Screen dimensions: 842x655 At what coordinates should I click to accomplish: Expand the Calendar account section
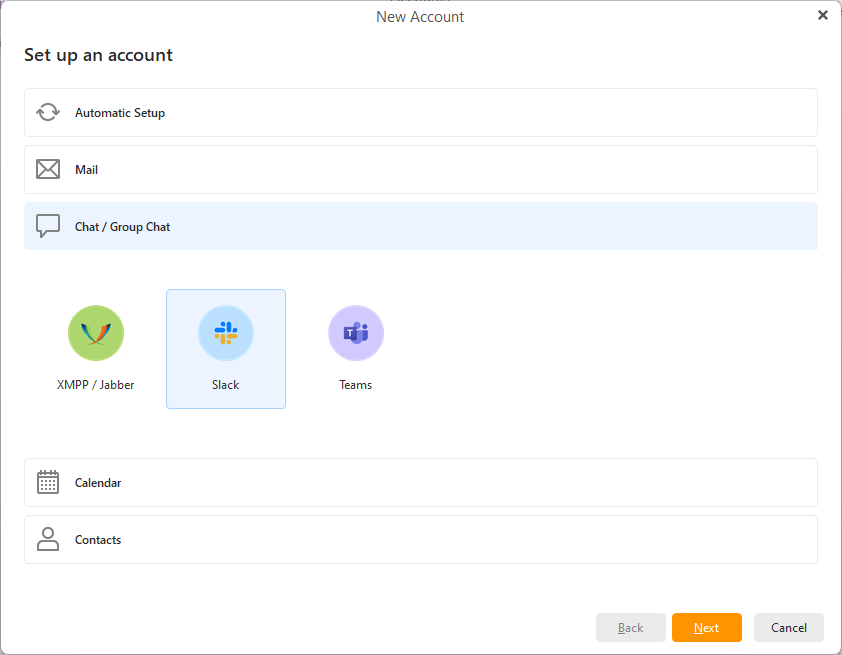click(x=420, y=483)
